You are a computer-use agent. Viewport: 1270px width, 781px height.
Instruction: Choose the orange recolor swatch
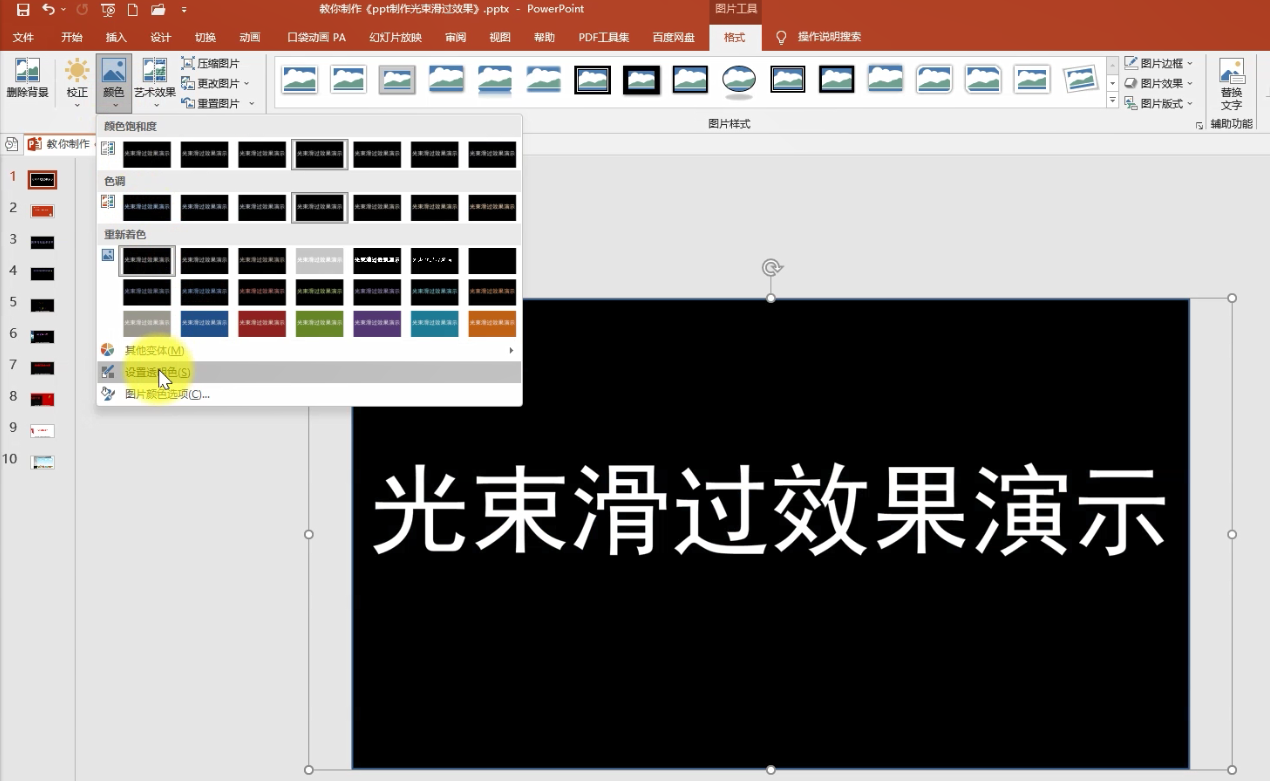pyautogui.click(x=492, y=323)
